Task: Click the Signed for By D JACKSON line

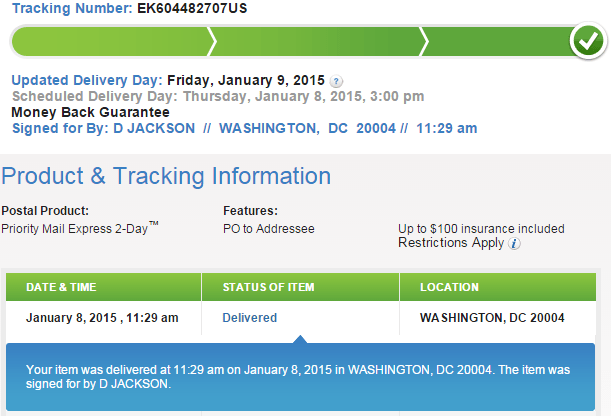Action: [x=244, y=128]
